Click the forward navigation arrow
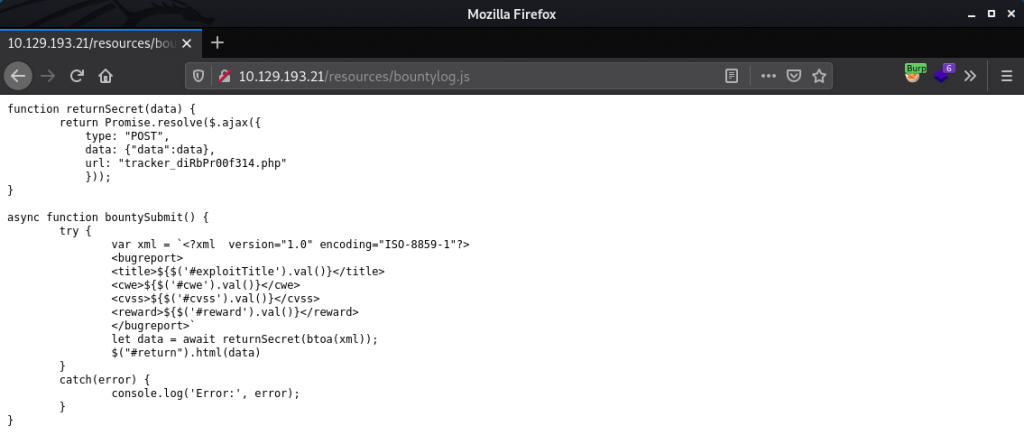 [x=48, y=75]
